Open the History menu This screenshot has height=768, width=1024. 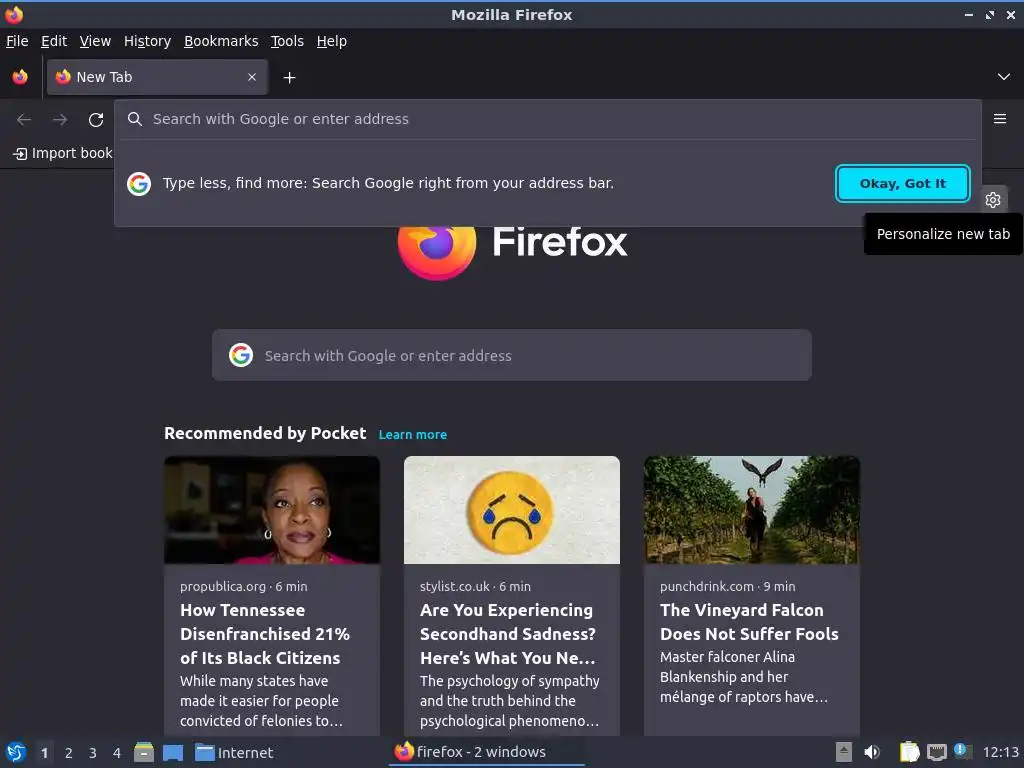point(148,41)
